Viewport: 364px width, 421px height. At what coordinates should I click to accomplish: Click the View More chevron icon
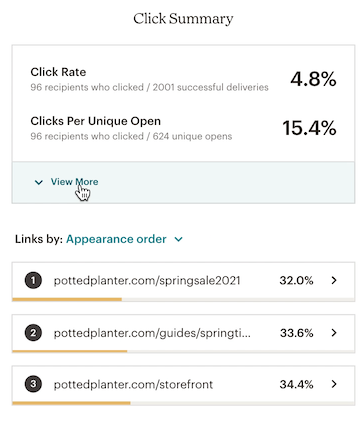tap(39, 182)
